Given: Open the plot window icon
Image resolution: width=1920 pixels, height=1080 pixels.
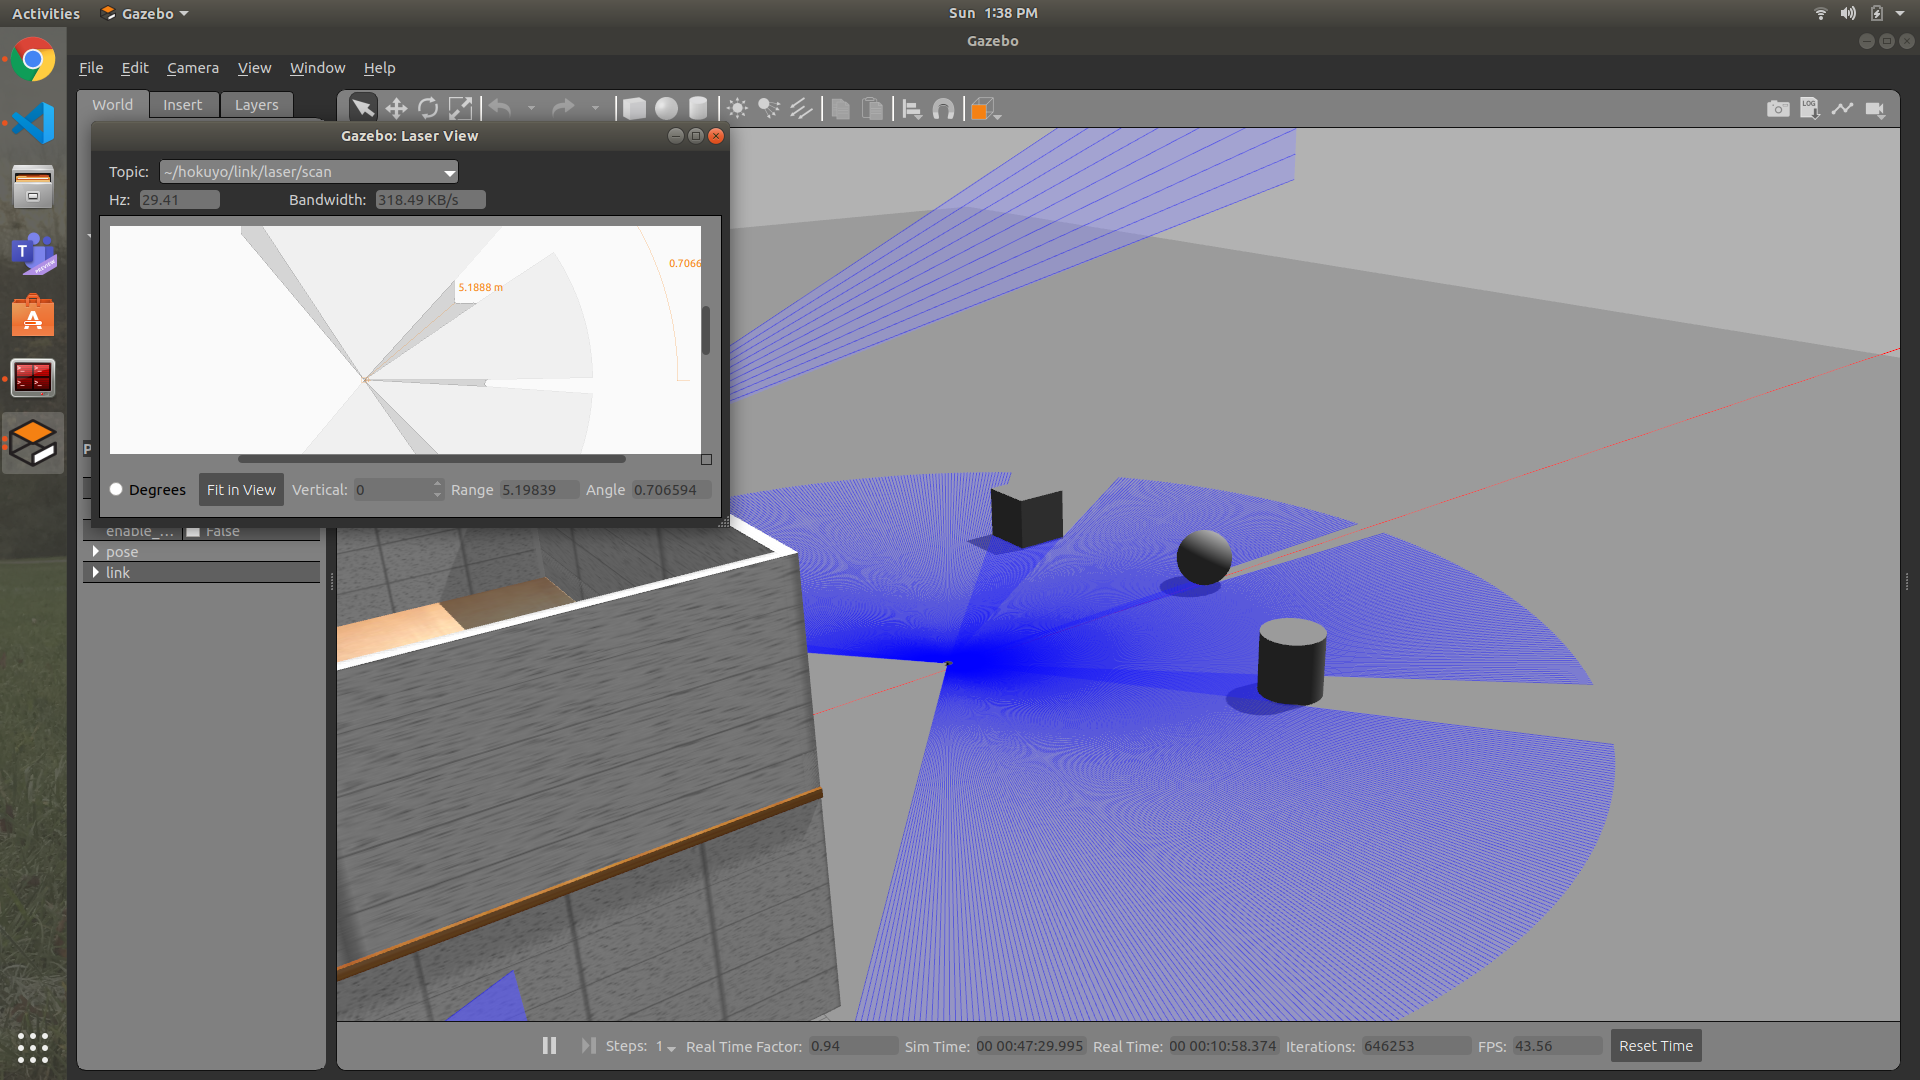Looking at the screenshot, I should pyautogui.click(x=1842, y=108).
